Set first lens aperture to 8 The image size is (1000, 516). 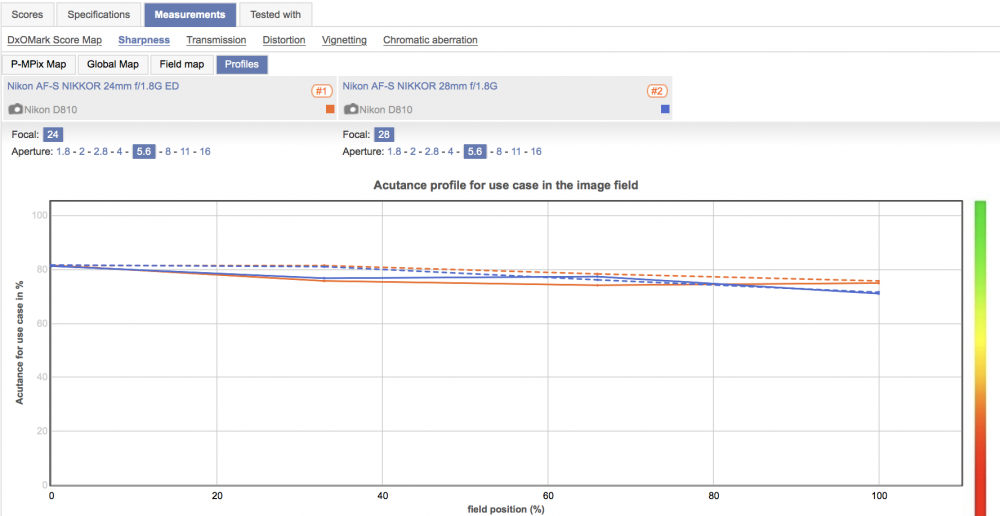click(x=168, y=152)
